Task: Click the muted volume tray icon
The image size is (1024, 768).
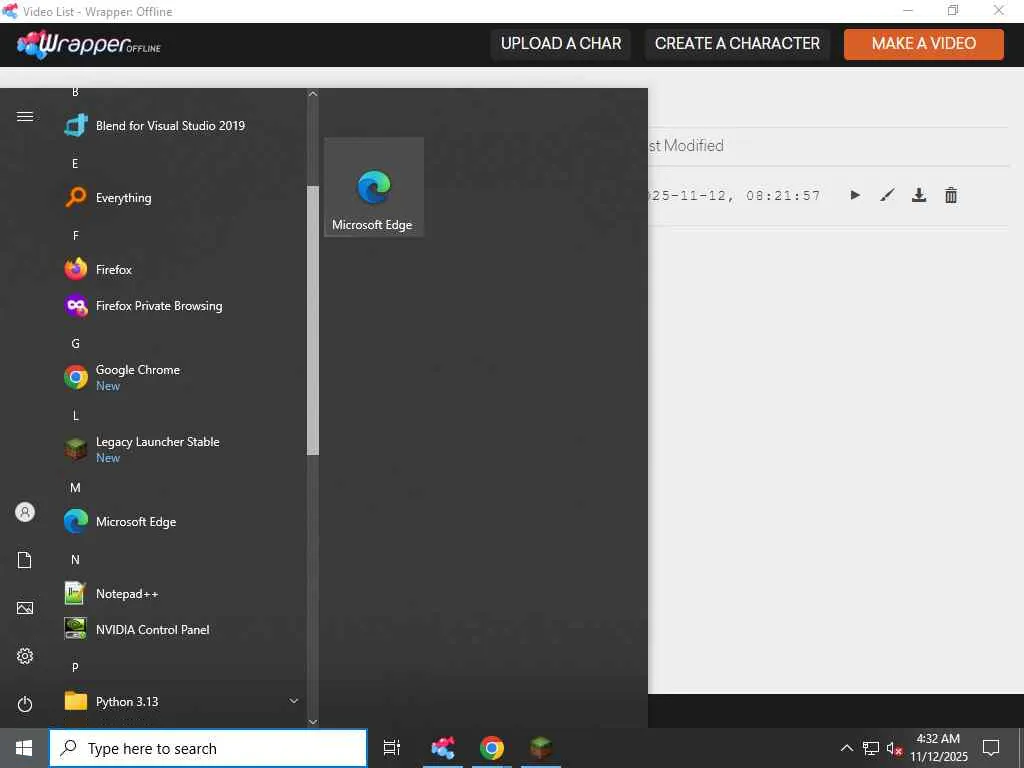Action: 894,748
